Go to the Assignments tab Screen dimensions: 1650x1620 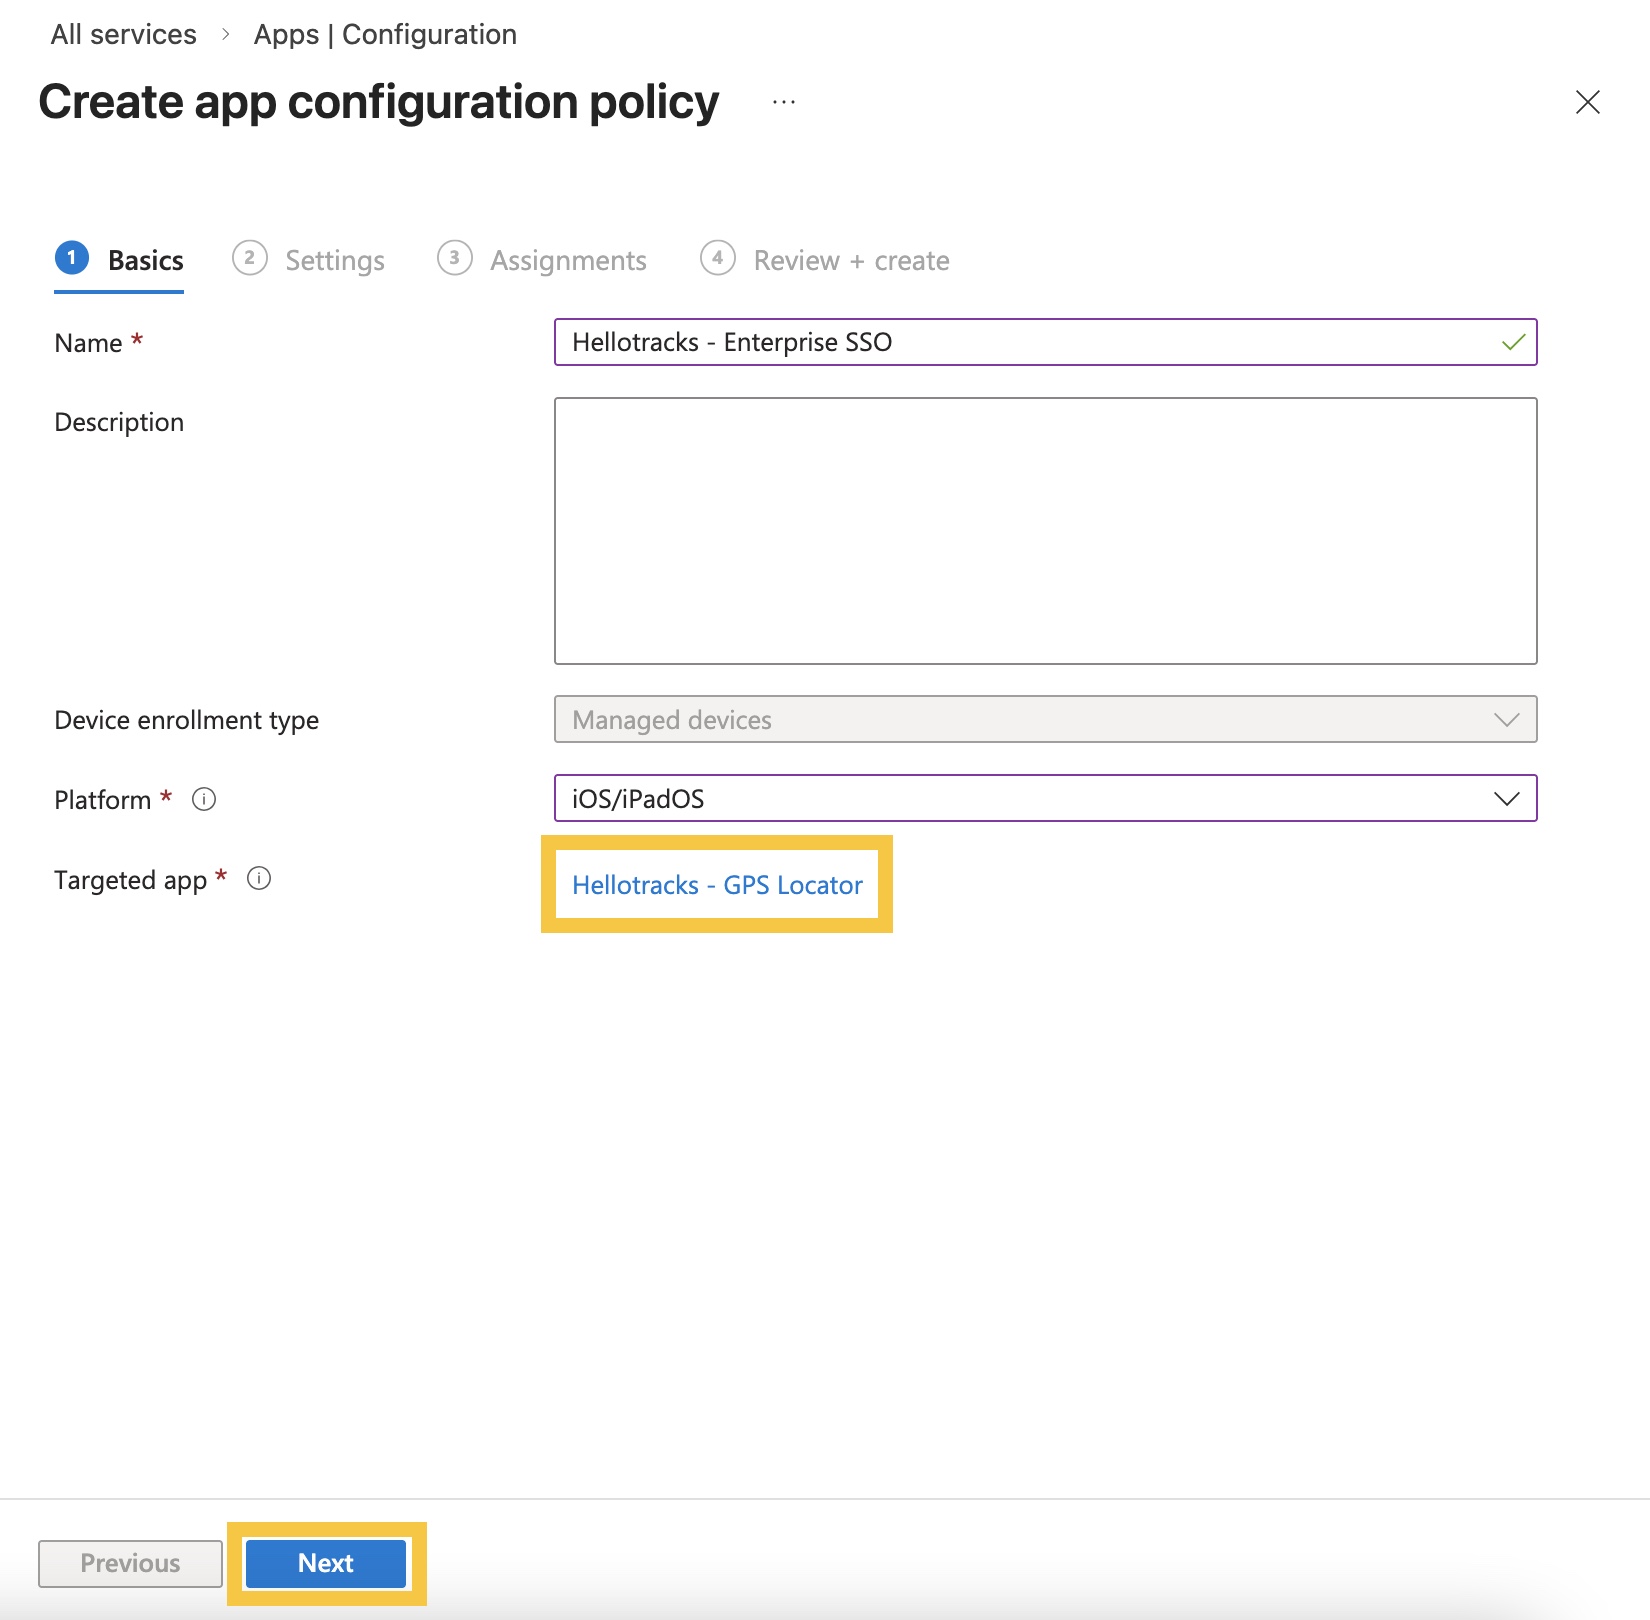pos(568,260)
